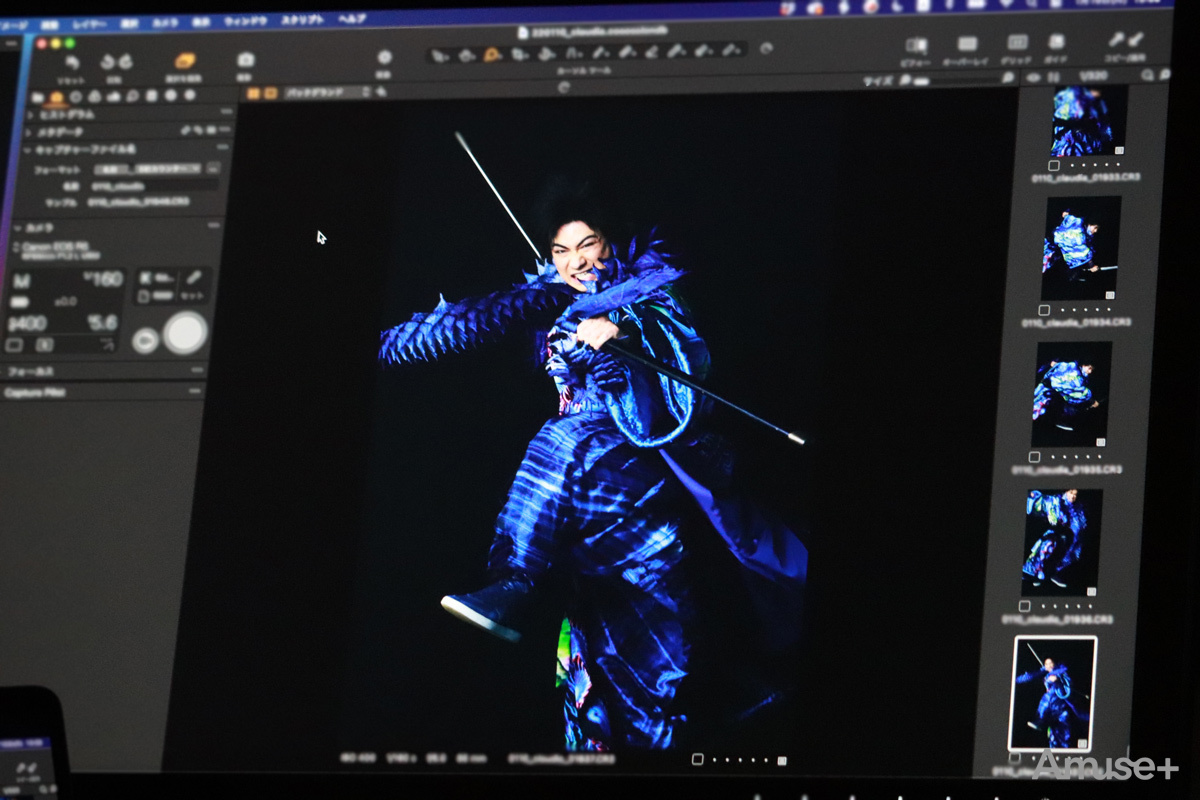Click the Undo arrow in the toolbar
Viewport: 1200px width, 800px height.
107,64
